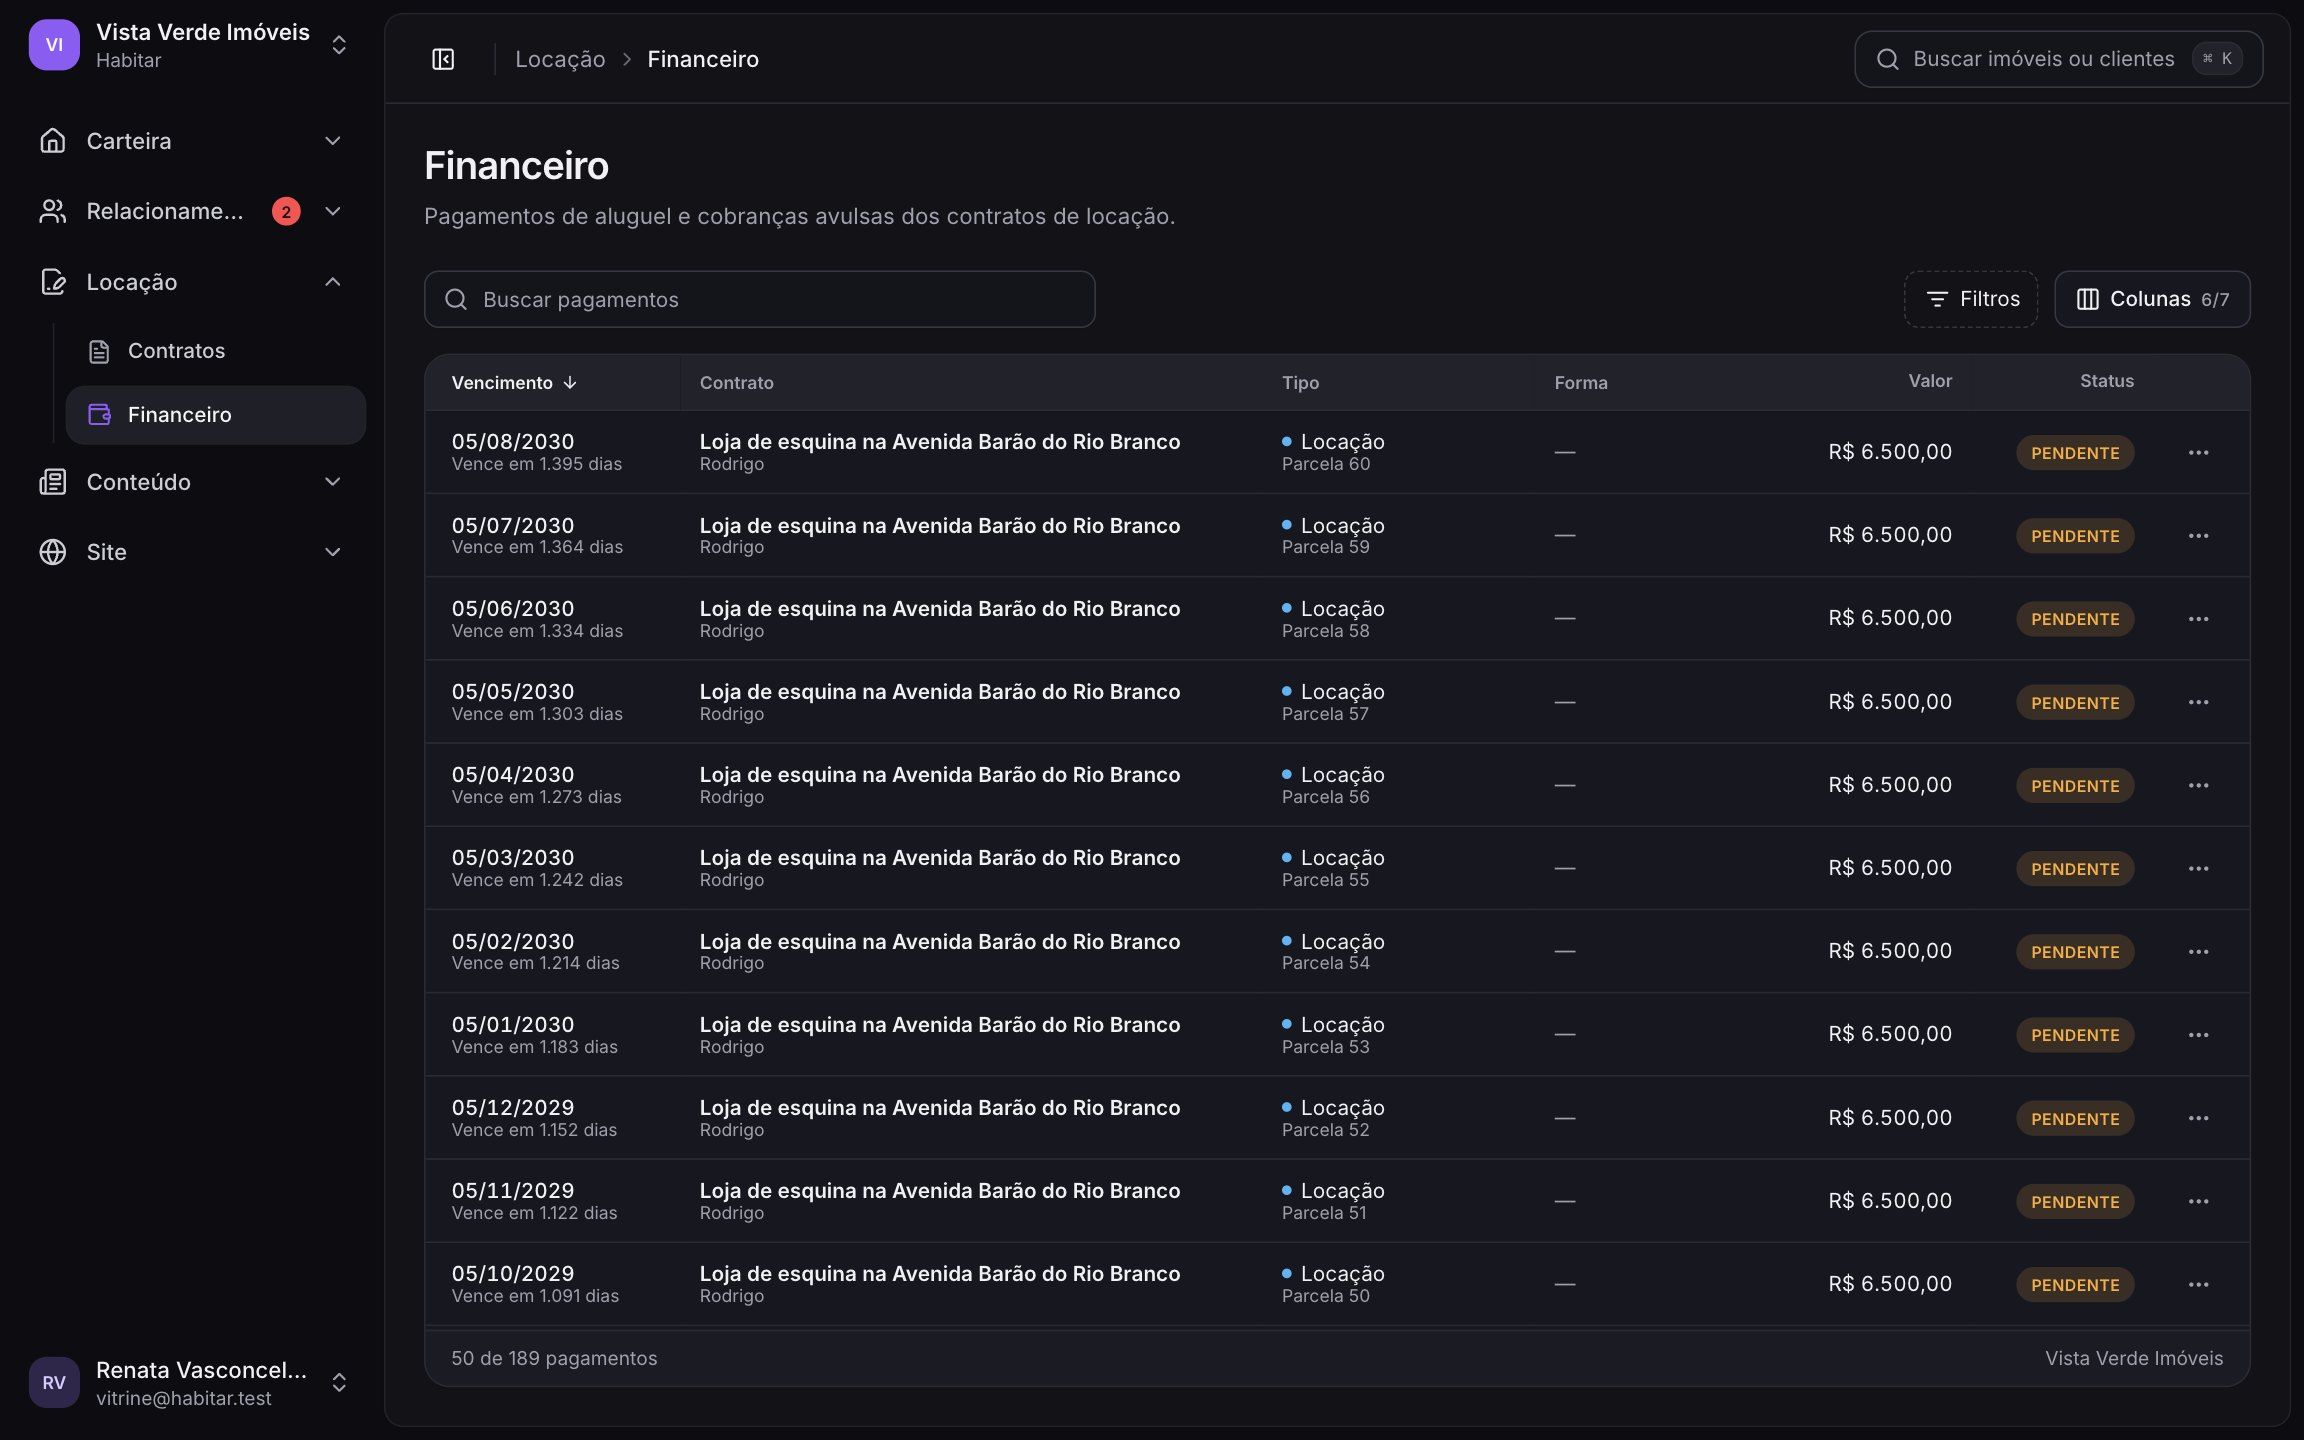
Task: Click the Locação document-edit icon
Action: [53, 282]
